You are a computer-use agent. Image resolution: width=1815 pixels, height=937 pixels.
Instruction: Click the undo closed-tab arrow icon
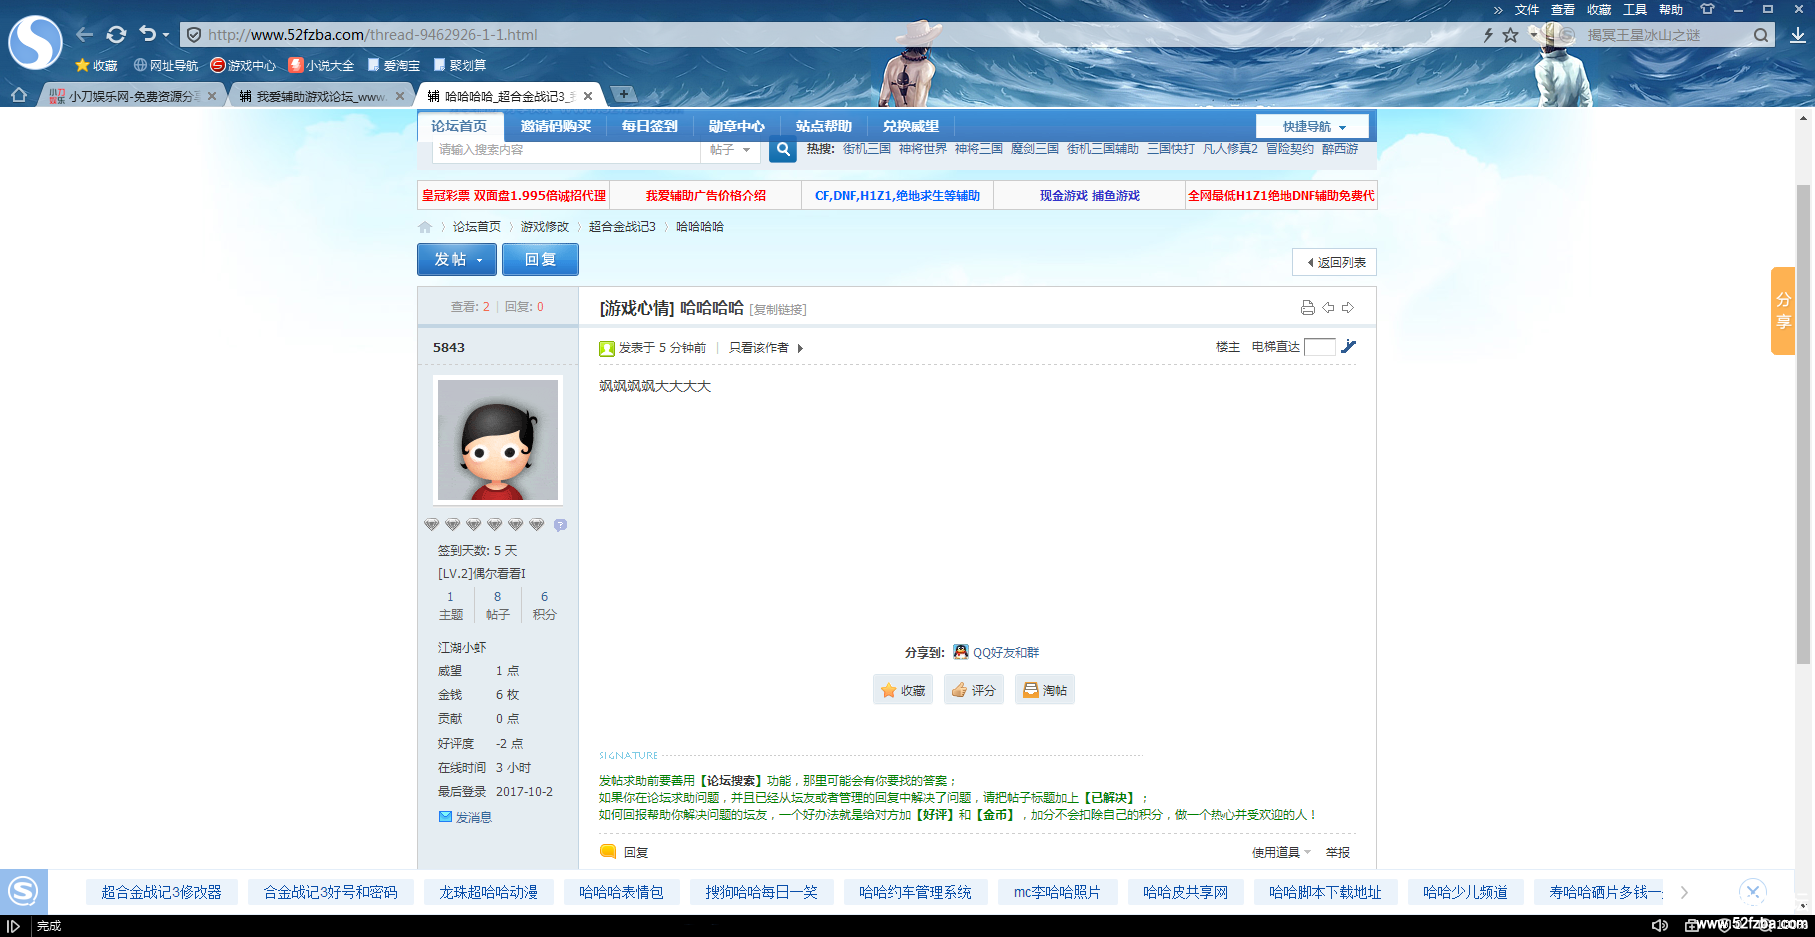click(x=148, y=34)
